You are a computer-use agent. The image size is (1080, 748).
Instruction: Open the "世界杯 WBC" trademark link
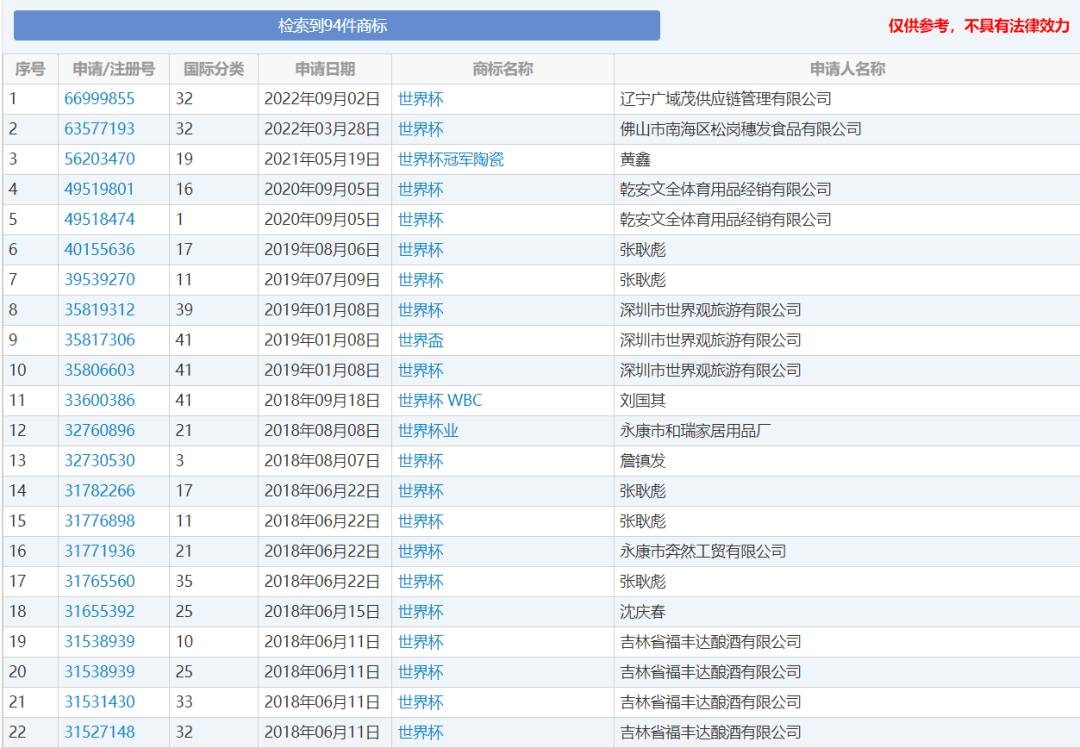point(439,400)
